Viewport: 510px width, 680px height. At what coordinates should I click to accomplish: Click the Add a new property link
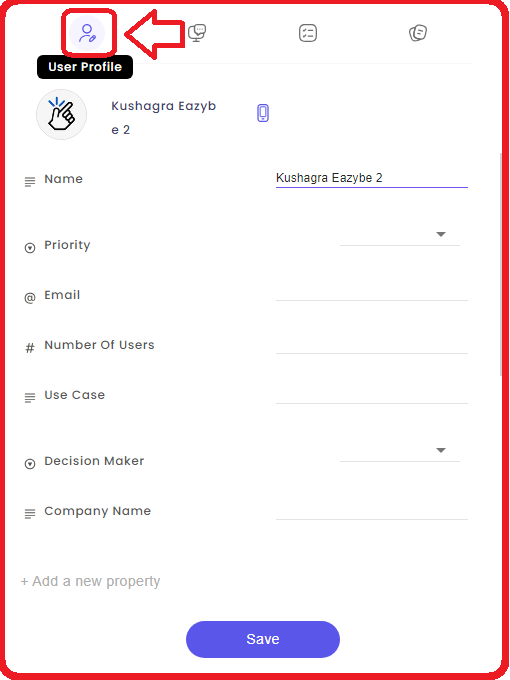point(91,581)
